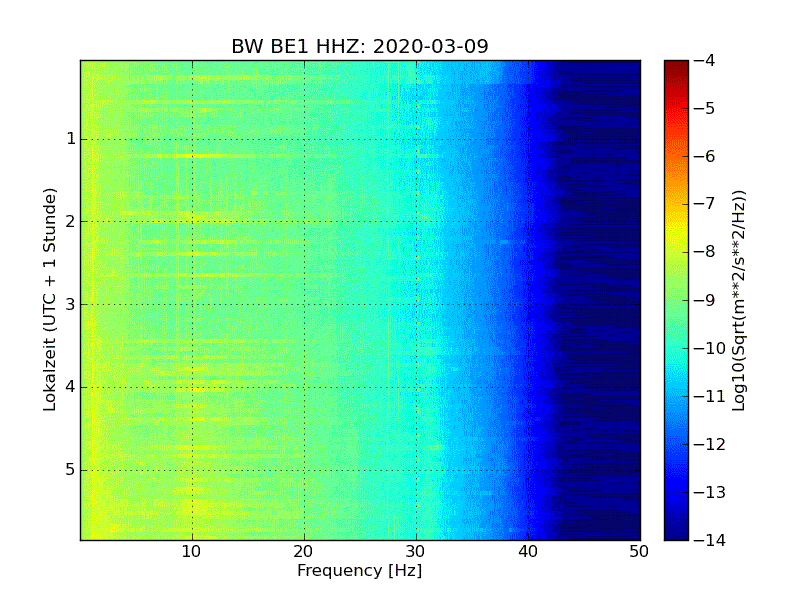This screenshot has height=600, width=800.
Task: Click the colorbar value −6
Action: [x=705, y=156]
